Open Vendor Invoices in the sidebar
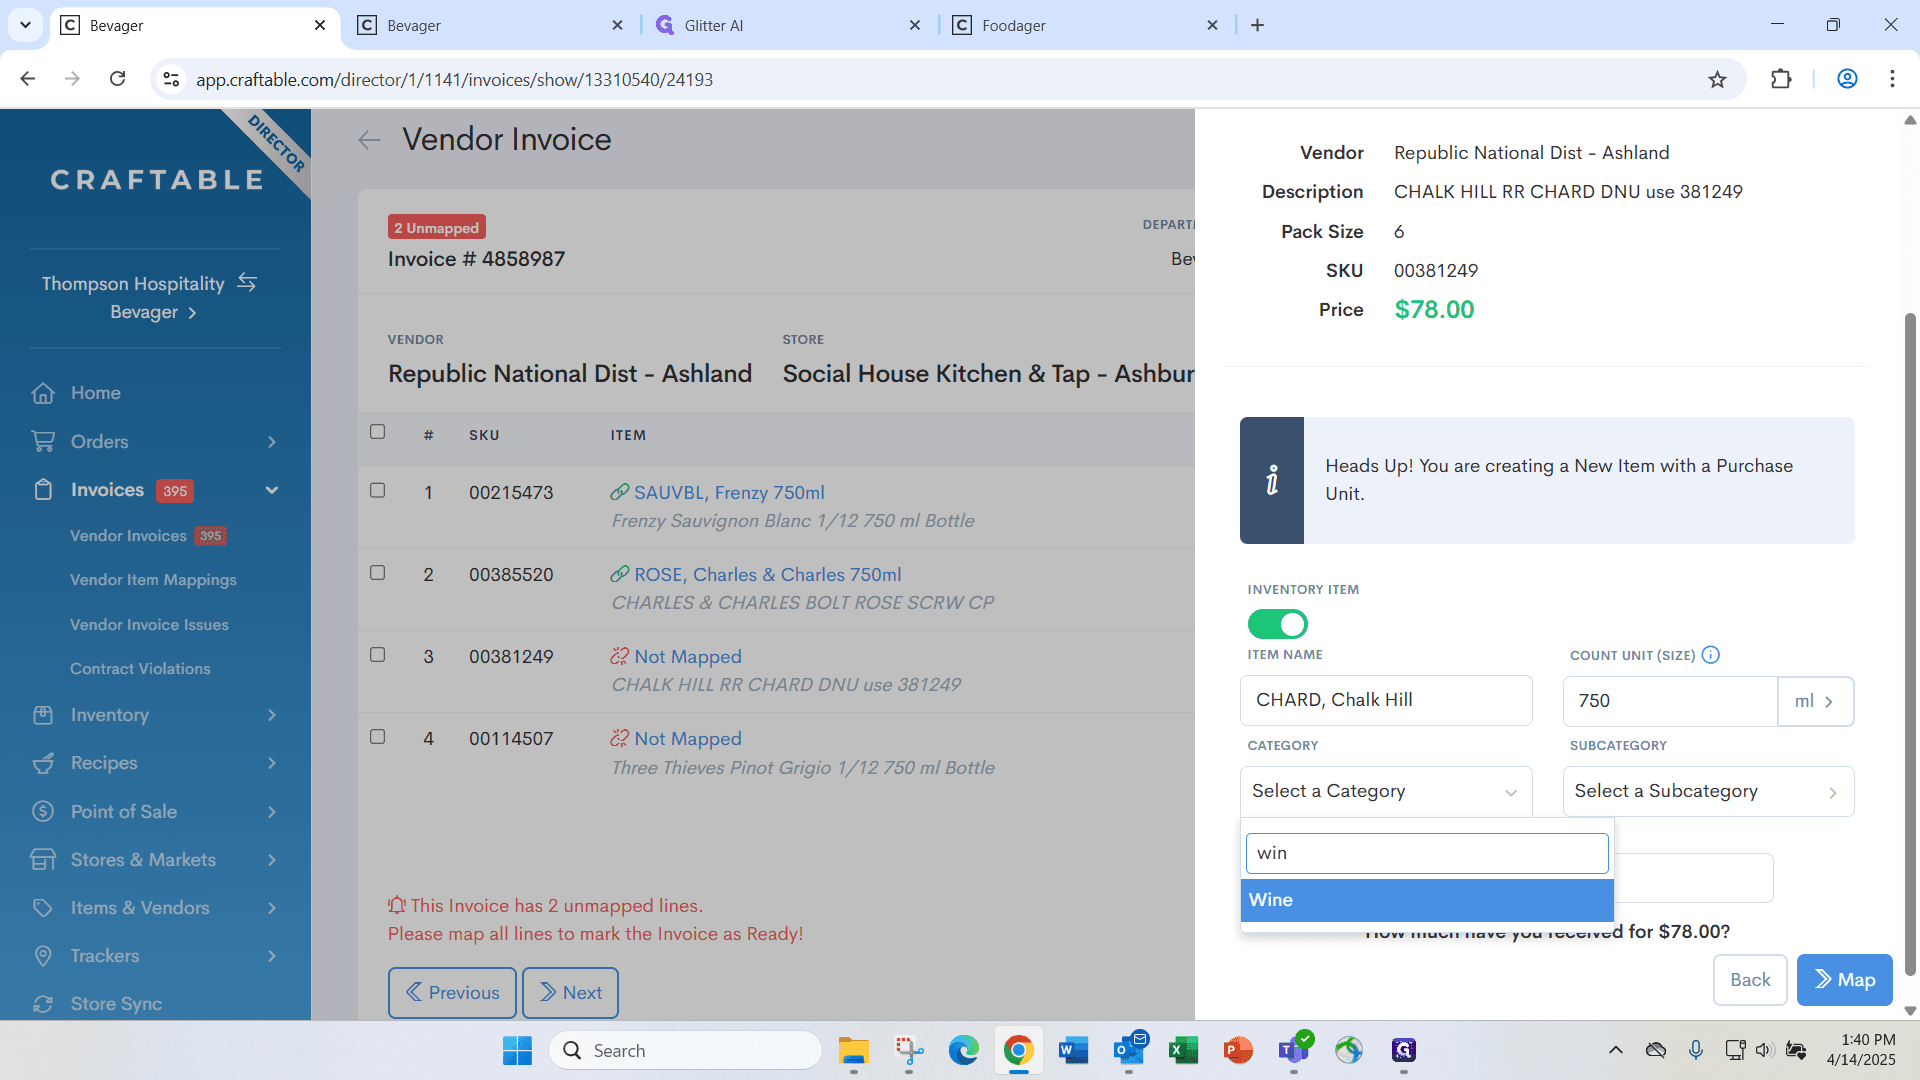 coord(128,536)
